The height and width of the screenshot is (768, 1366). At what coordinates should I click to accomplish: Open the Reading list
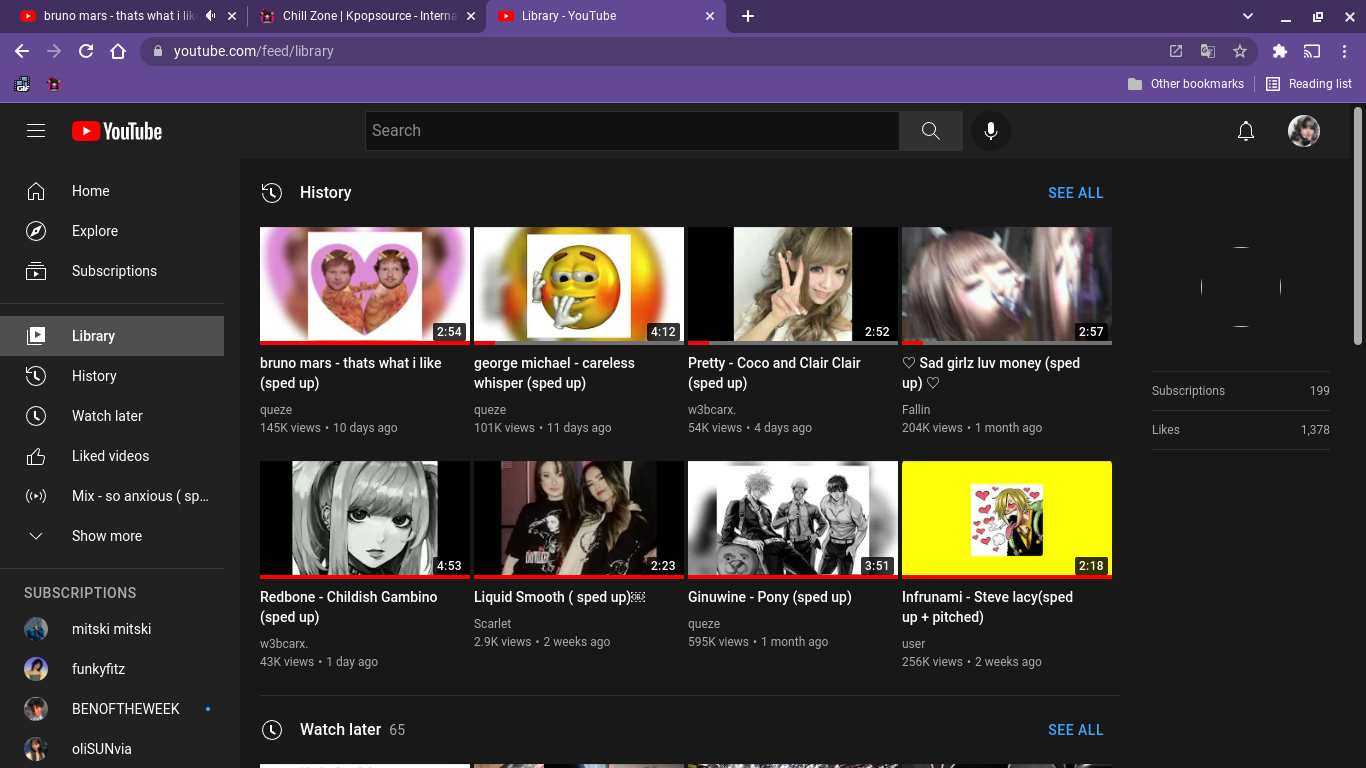(1309, 84)
